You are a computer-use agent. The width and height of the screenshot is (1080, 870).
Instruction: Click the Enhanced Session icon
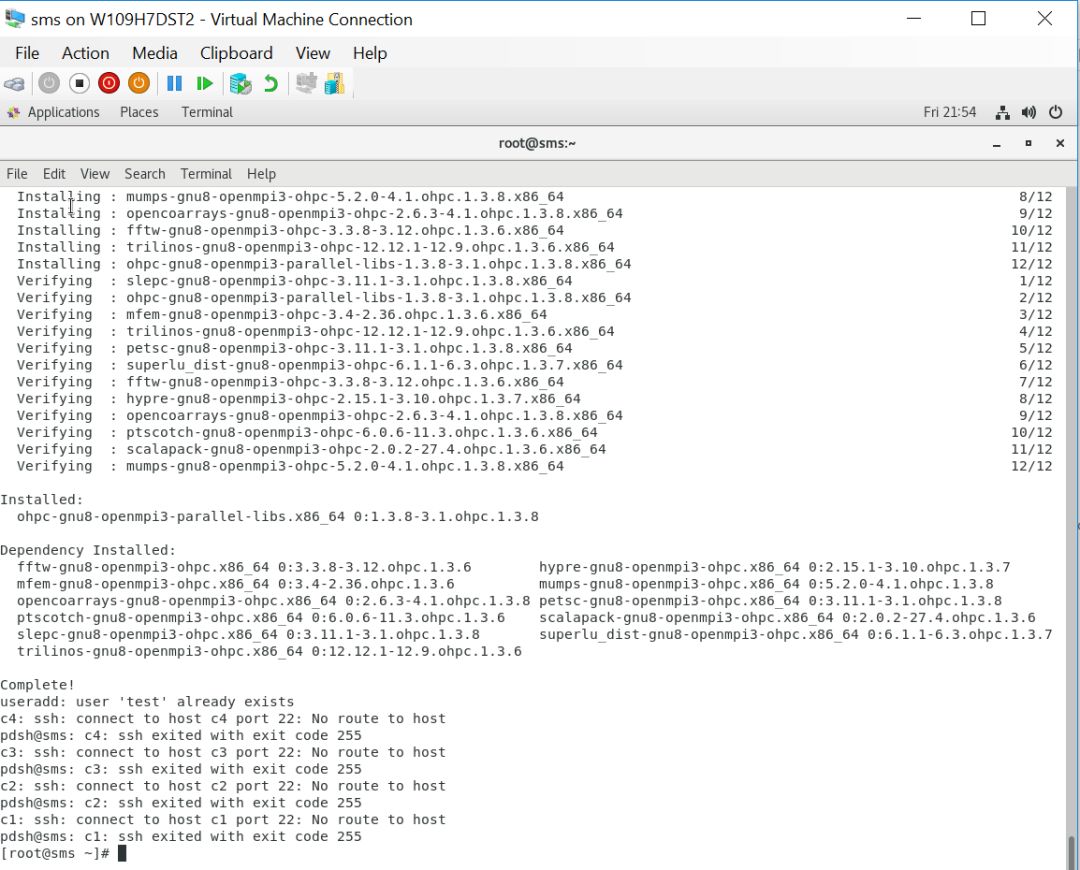(306, 83)
